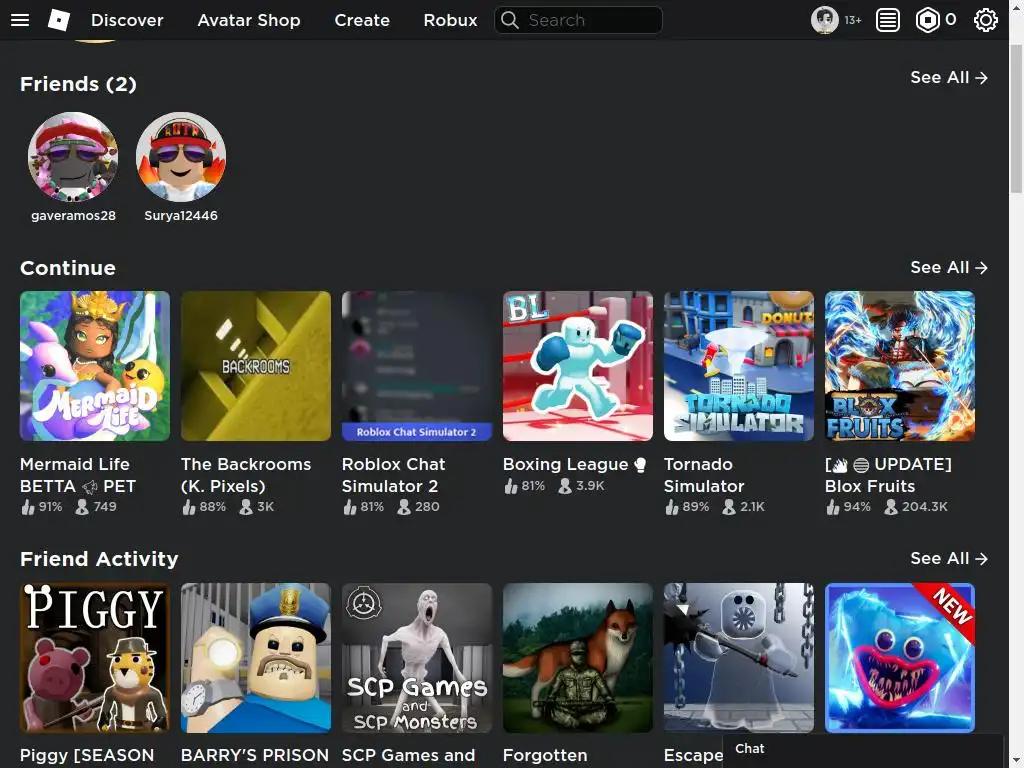Open the Avatar Shop tab
Viewport: 1024px width, 768px height.
(x=249, y=20)
